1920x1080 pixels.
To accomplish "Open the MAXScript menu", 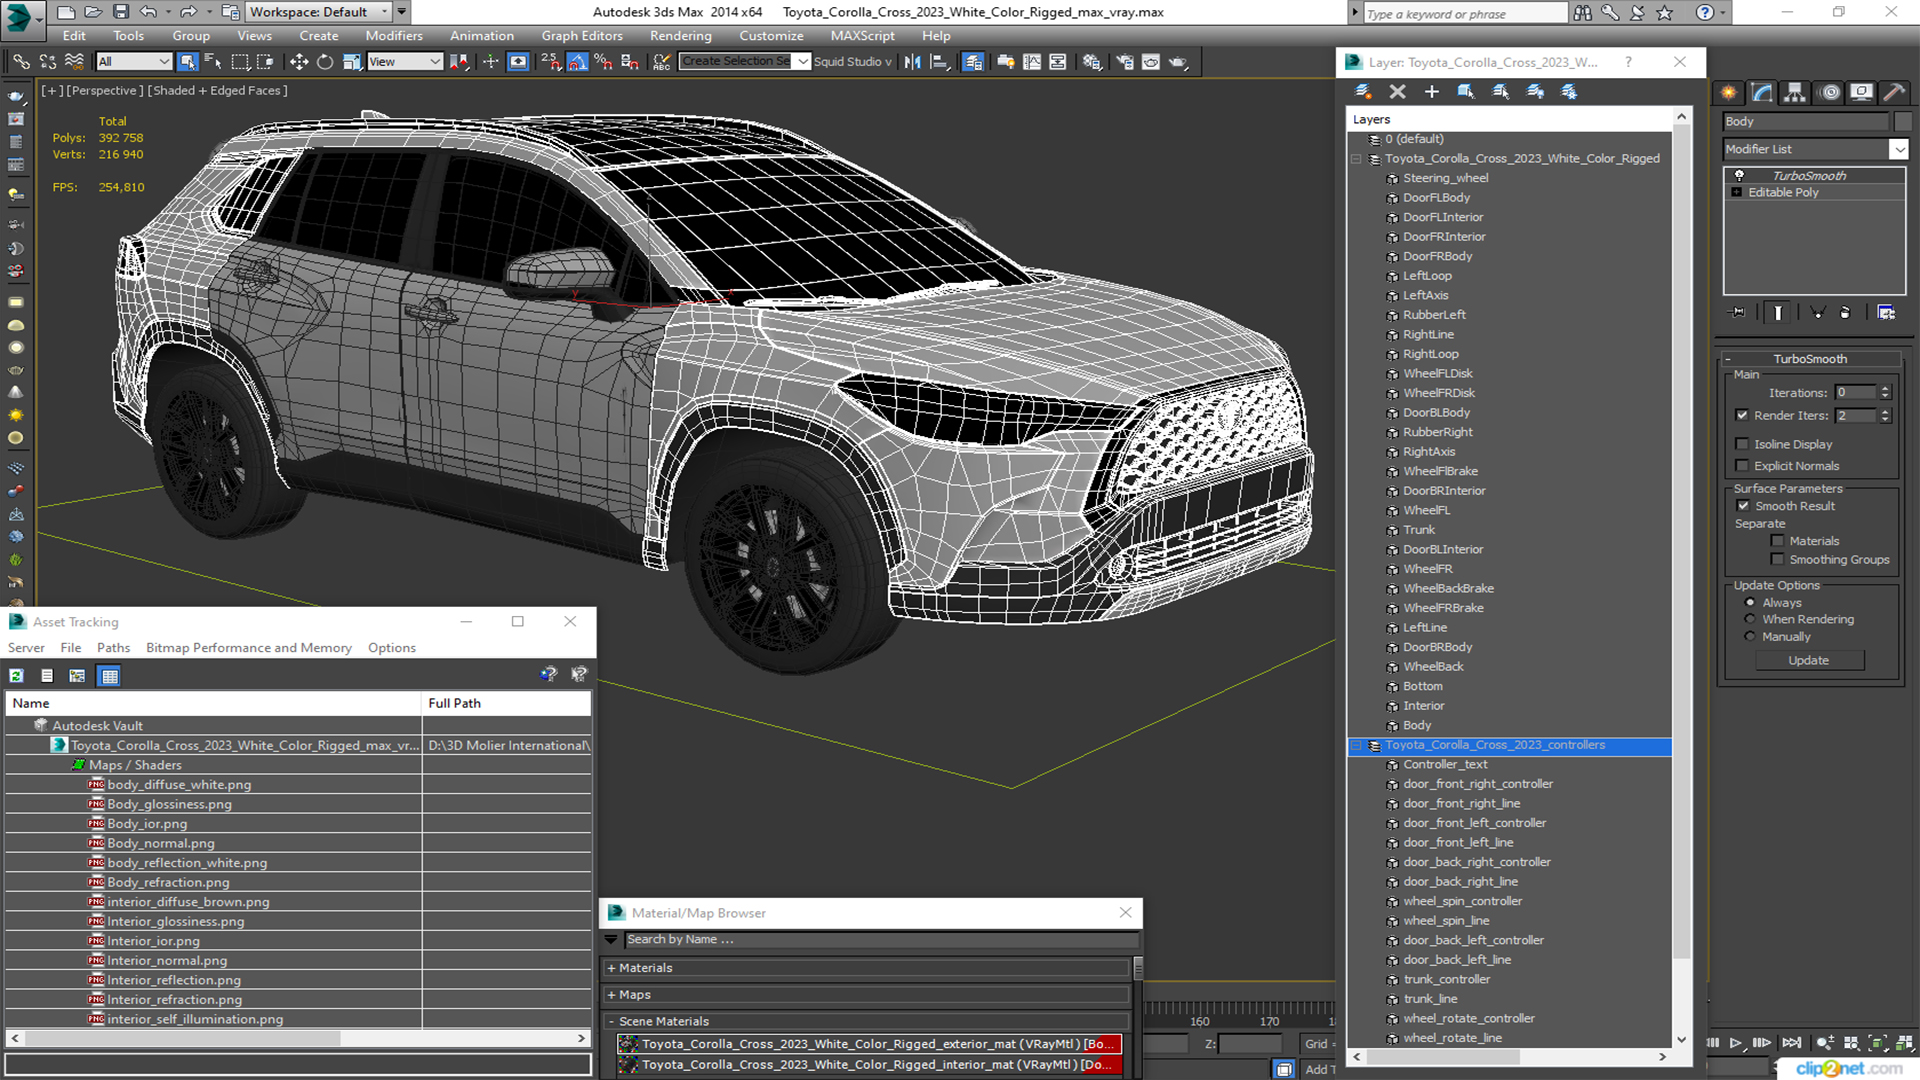I will [862, 36].
